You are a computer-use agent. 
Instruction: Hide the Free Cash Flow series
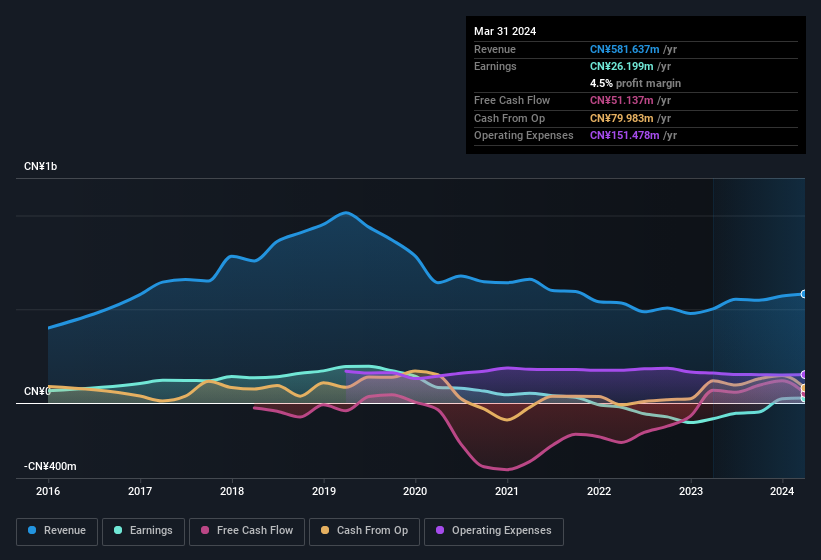point(247,530)
